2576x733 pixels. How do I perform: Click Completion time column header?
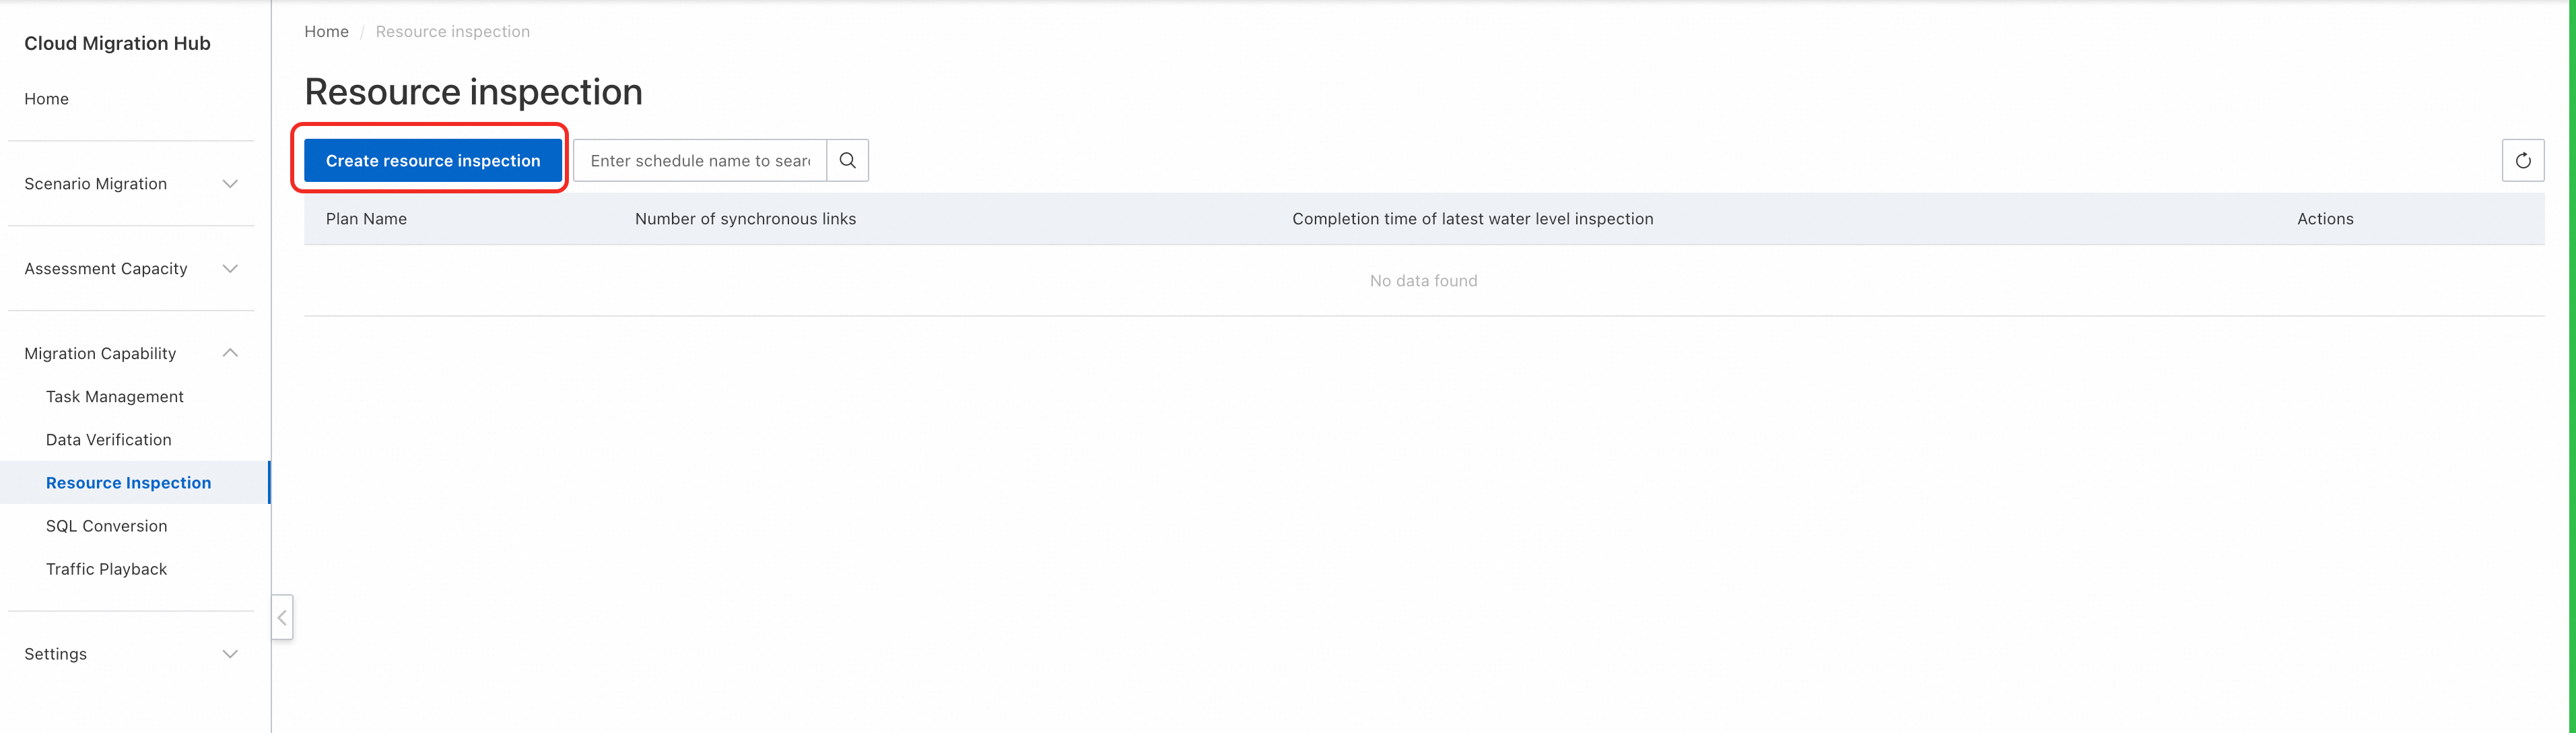tap(1472, 219)
